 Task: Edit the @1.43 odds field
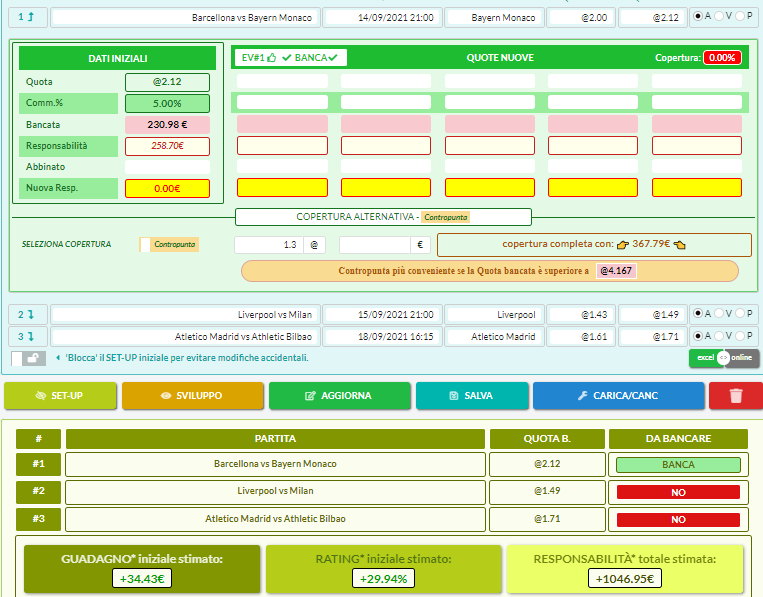click(x=581, y=315)
